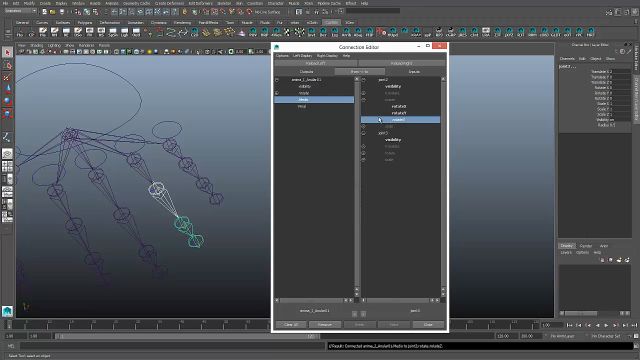Expand the translate attribute under joint3
The image size is (640, 360).
(x=364, y=147)
